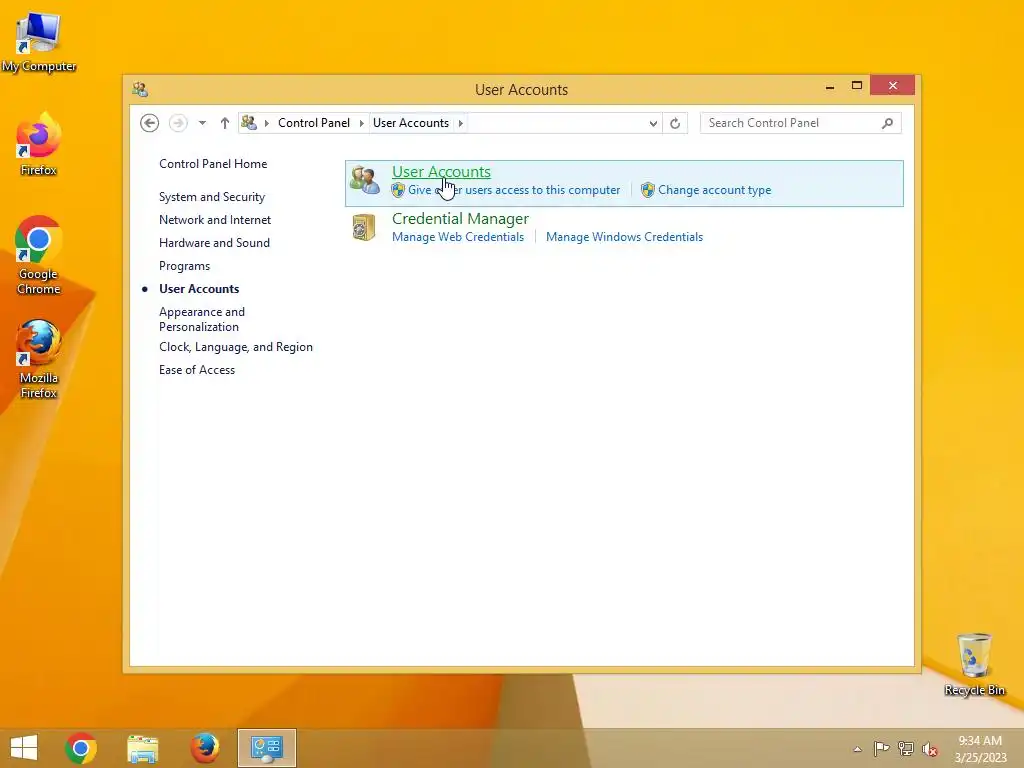Go up one level with the Up arrow
Image resolution: width=1024 pixels, height=768 pixels.
[225, 123]
